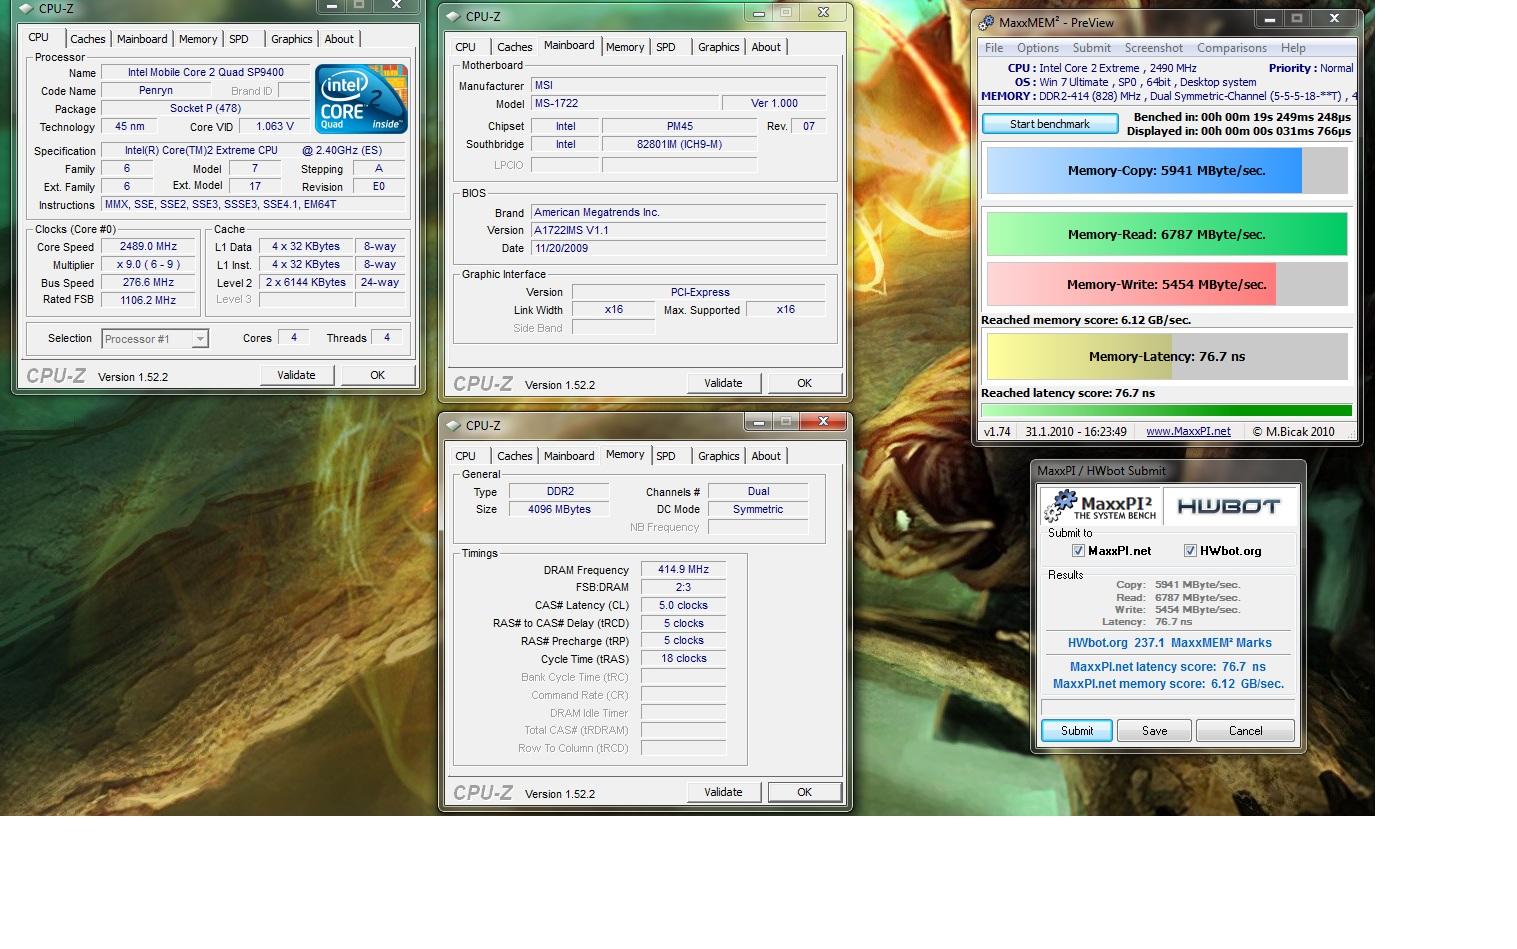Click Submit in HWbot Submit dialog
This screenshot has width=1517, height=949.
pos(1077,731)
